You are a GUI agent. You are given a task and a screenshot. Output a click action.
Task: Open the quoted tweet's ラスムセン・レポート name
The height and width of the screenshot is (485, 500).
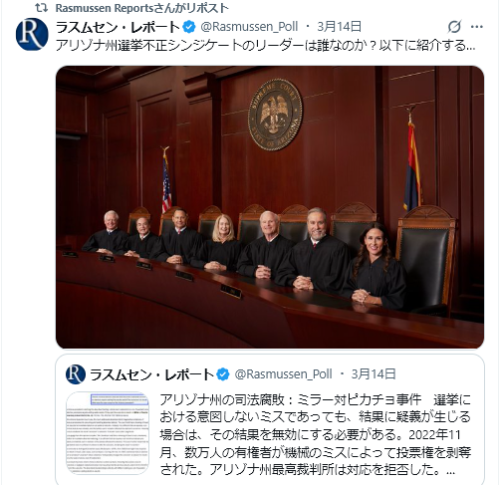pyautogui.click(x=152, y=374)
